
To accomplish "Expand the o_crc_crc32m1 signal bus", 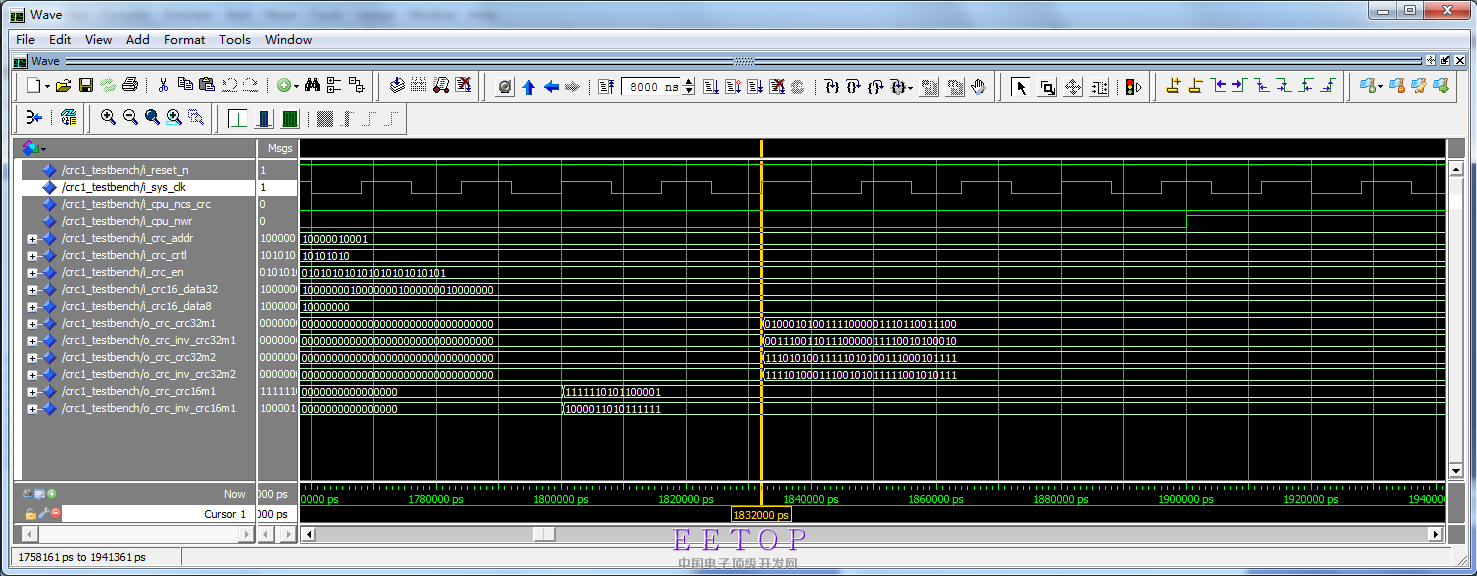I will coord(32,324).
